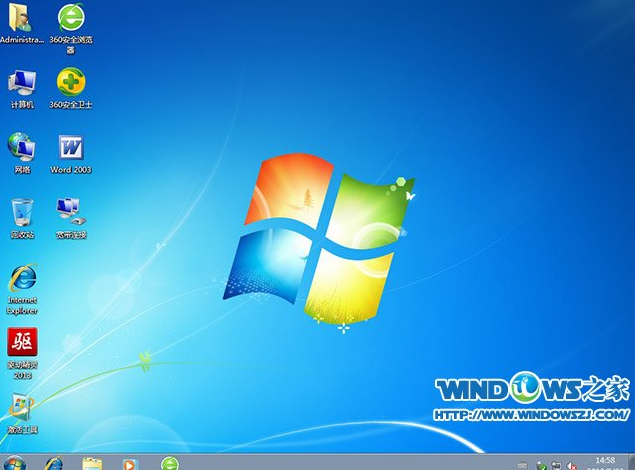Launch Internet Explorer from the taskbar
Screen dimensions: 635x470
tap(54, 464)
